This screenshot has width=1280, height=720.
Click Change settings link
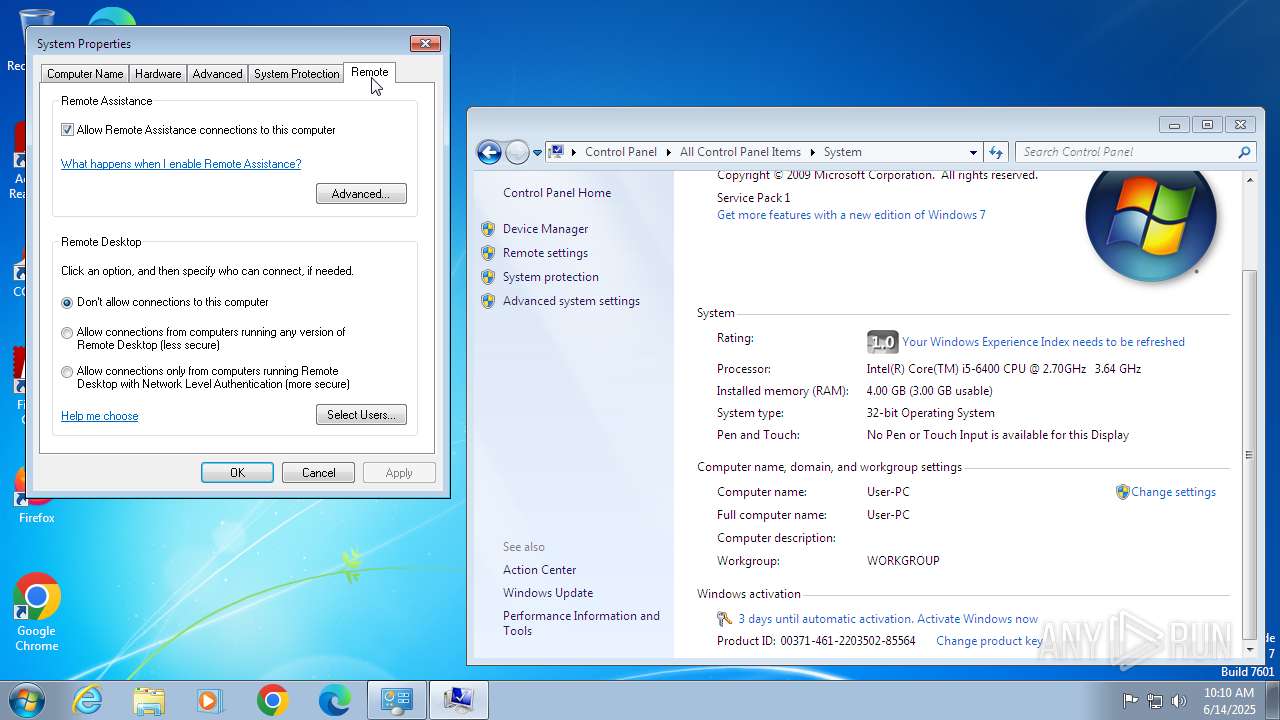(1173, 492)
